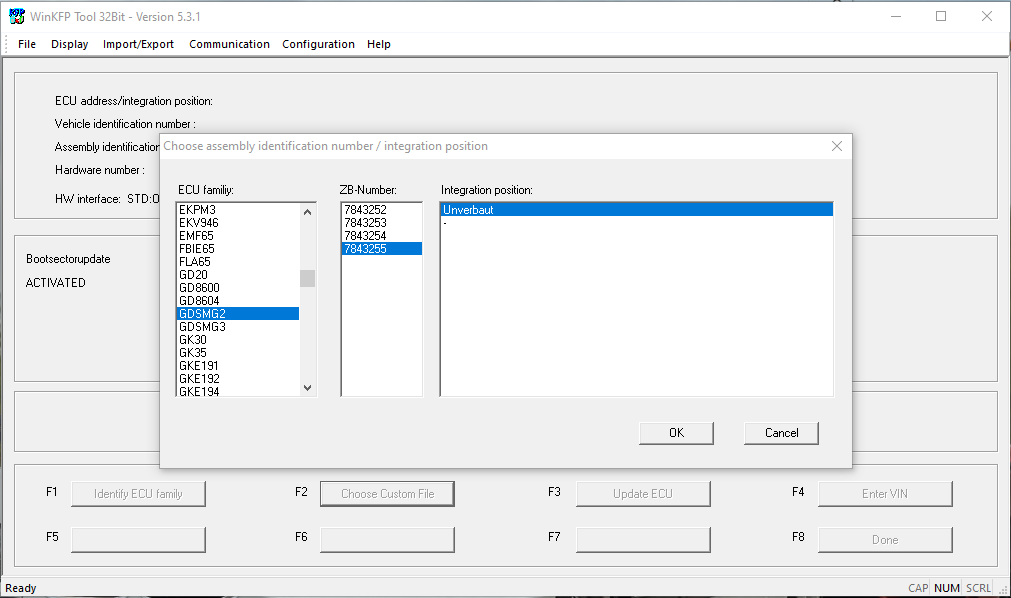This screenshot has width=1011, height=598.
Task: Click the CAP indicator in status bar
Action: (918, 588)
